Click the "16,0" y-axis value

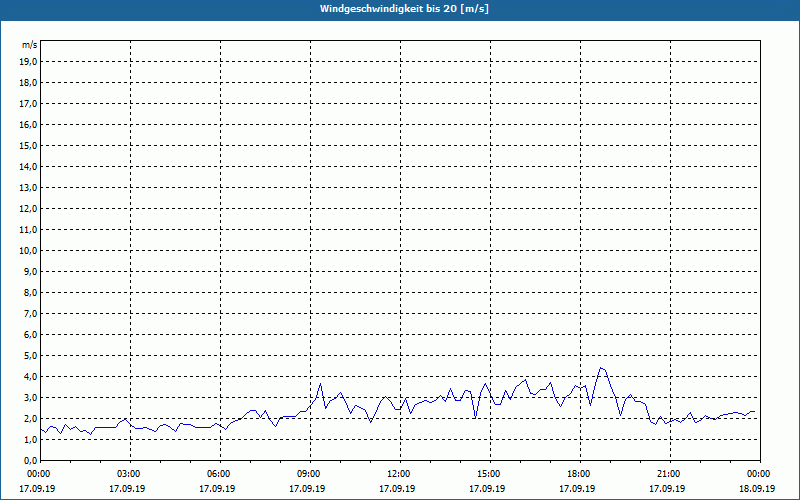[x=29, y=124]
